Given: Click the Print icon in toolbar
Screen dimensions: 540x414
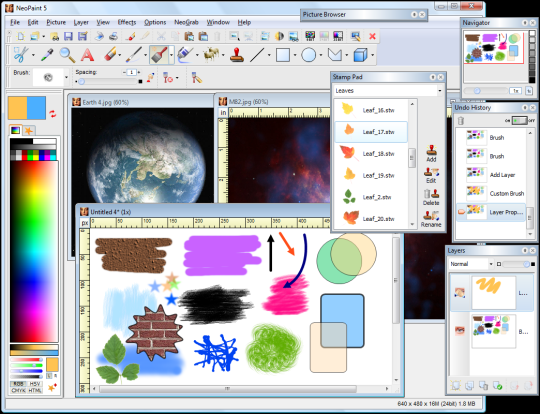Looking at the screenshot, I should click(113, 36).
